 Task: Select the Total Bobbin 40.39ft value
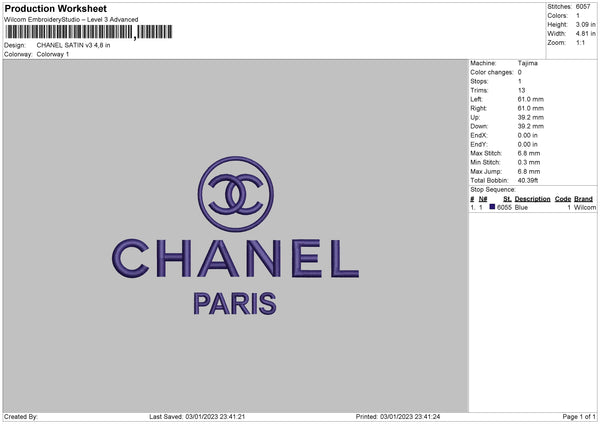528,180
